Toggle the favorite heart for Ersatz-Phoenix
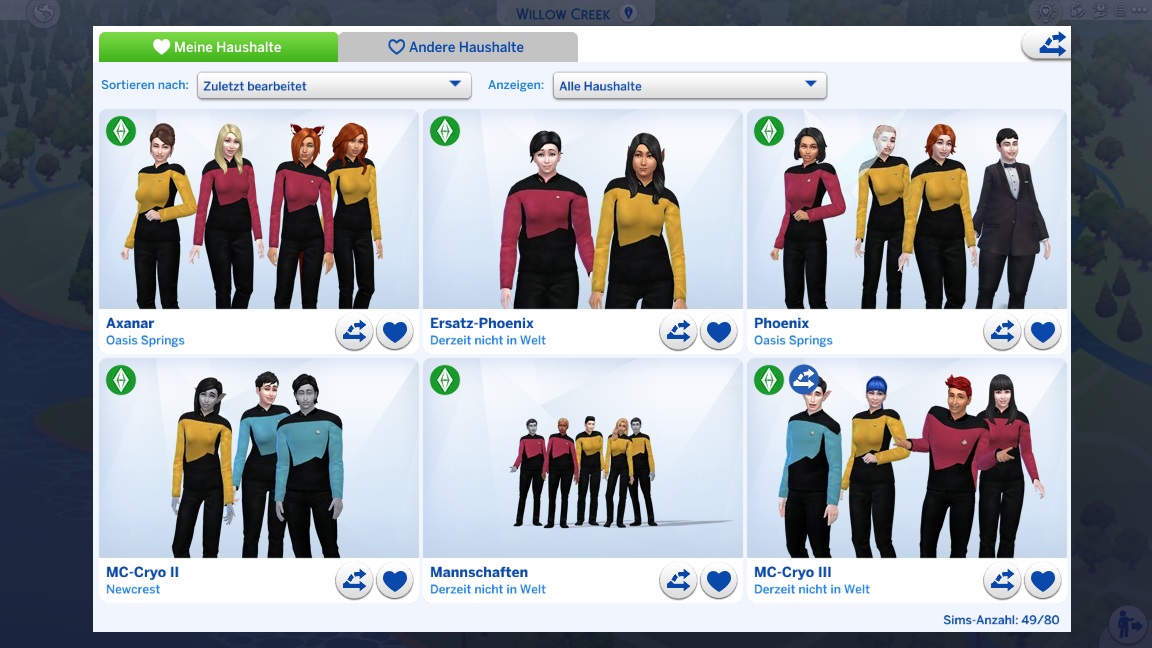 [x=719, y=332]
